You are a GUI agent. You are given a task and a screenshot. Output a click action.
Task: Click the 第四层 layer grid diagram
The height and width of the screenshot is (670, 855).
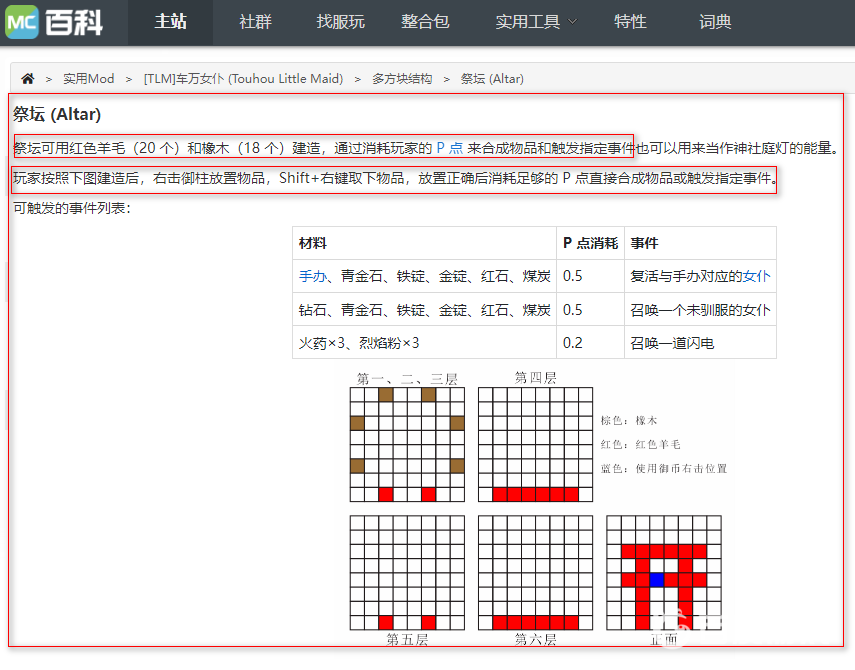[x=535, y=444]
